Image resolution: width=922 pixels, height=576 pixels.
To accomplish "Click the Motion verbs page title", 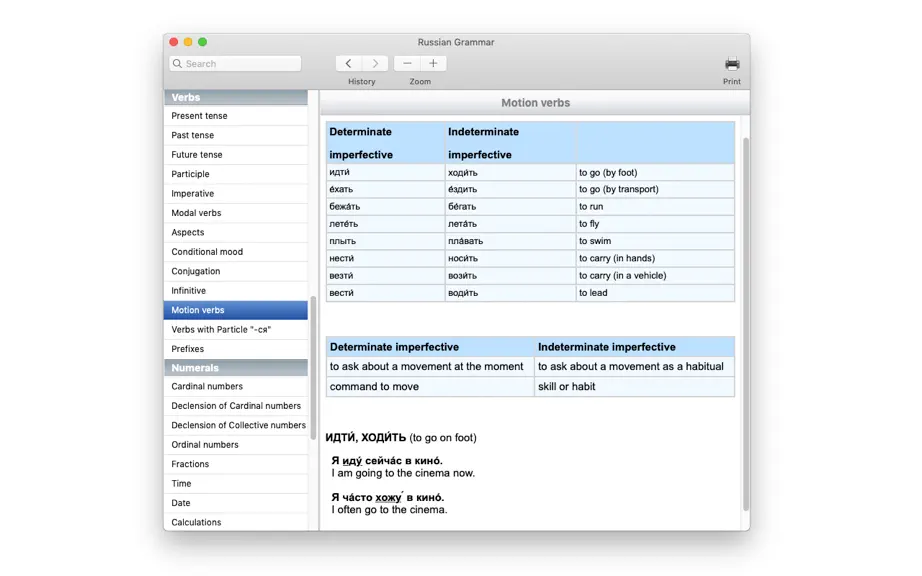I will coord(535,103).
